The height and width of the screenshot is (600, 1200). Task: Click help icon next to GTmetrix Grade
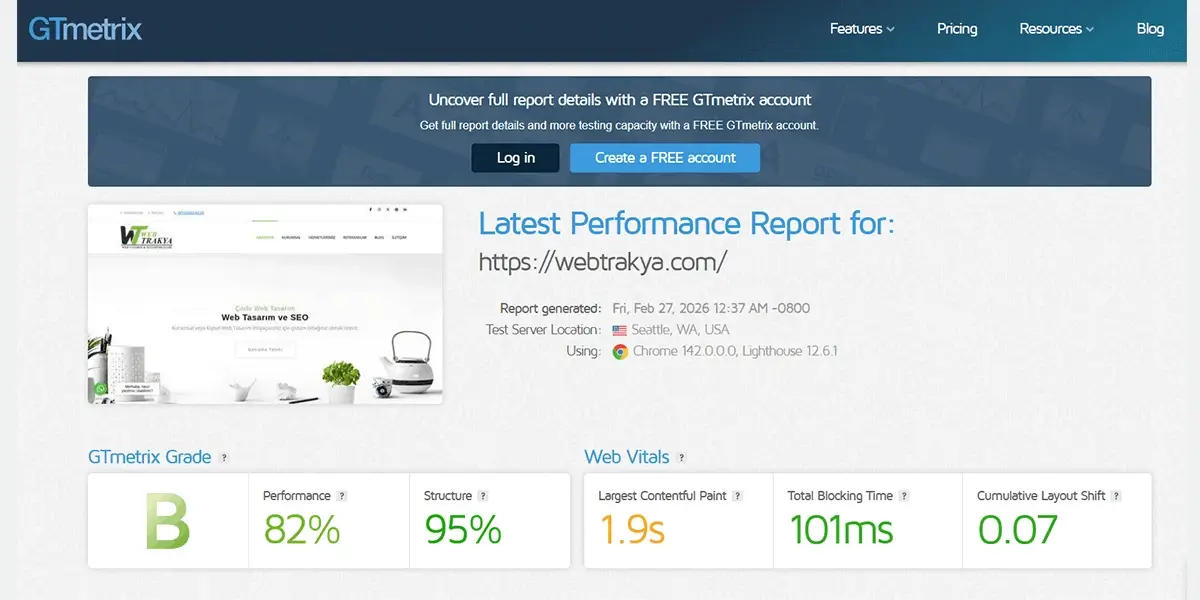pos(224,458)
